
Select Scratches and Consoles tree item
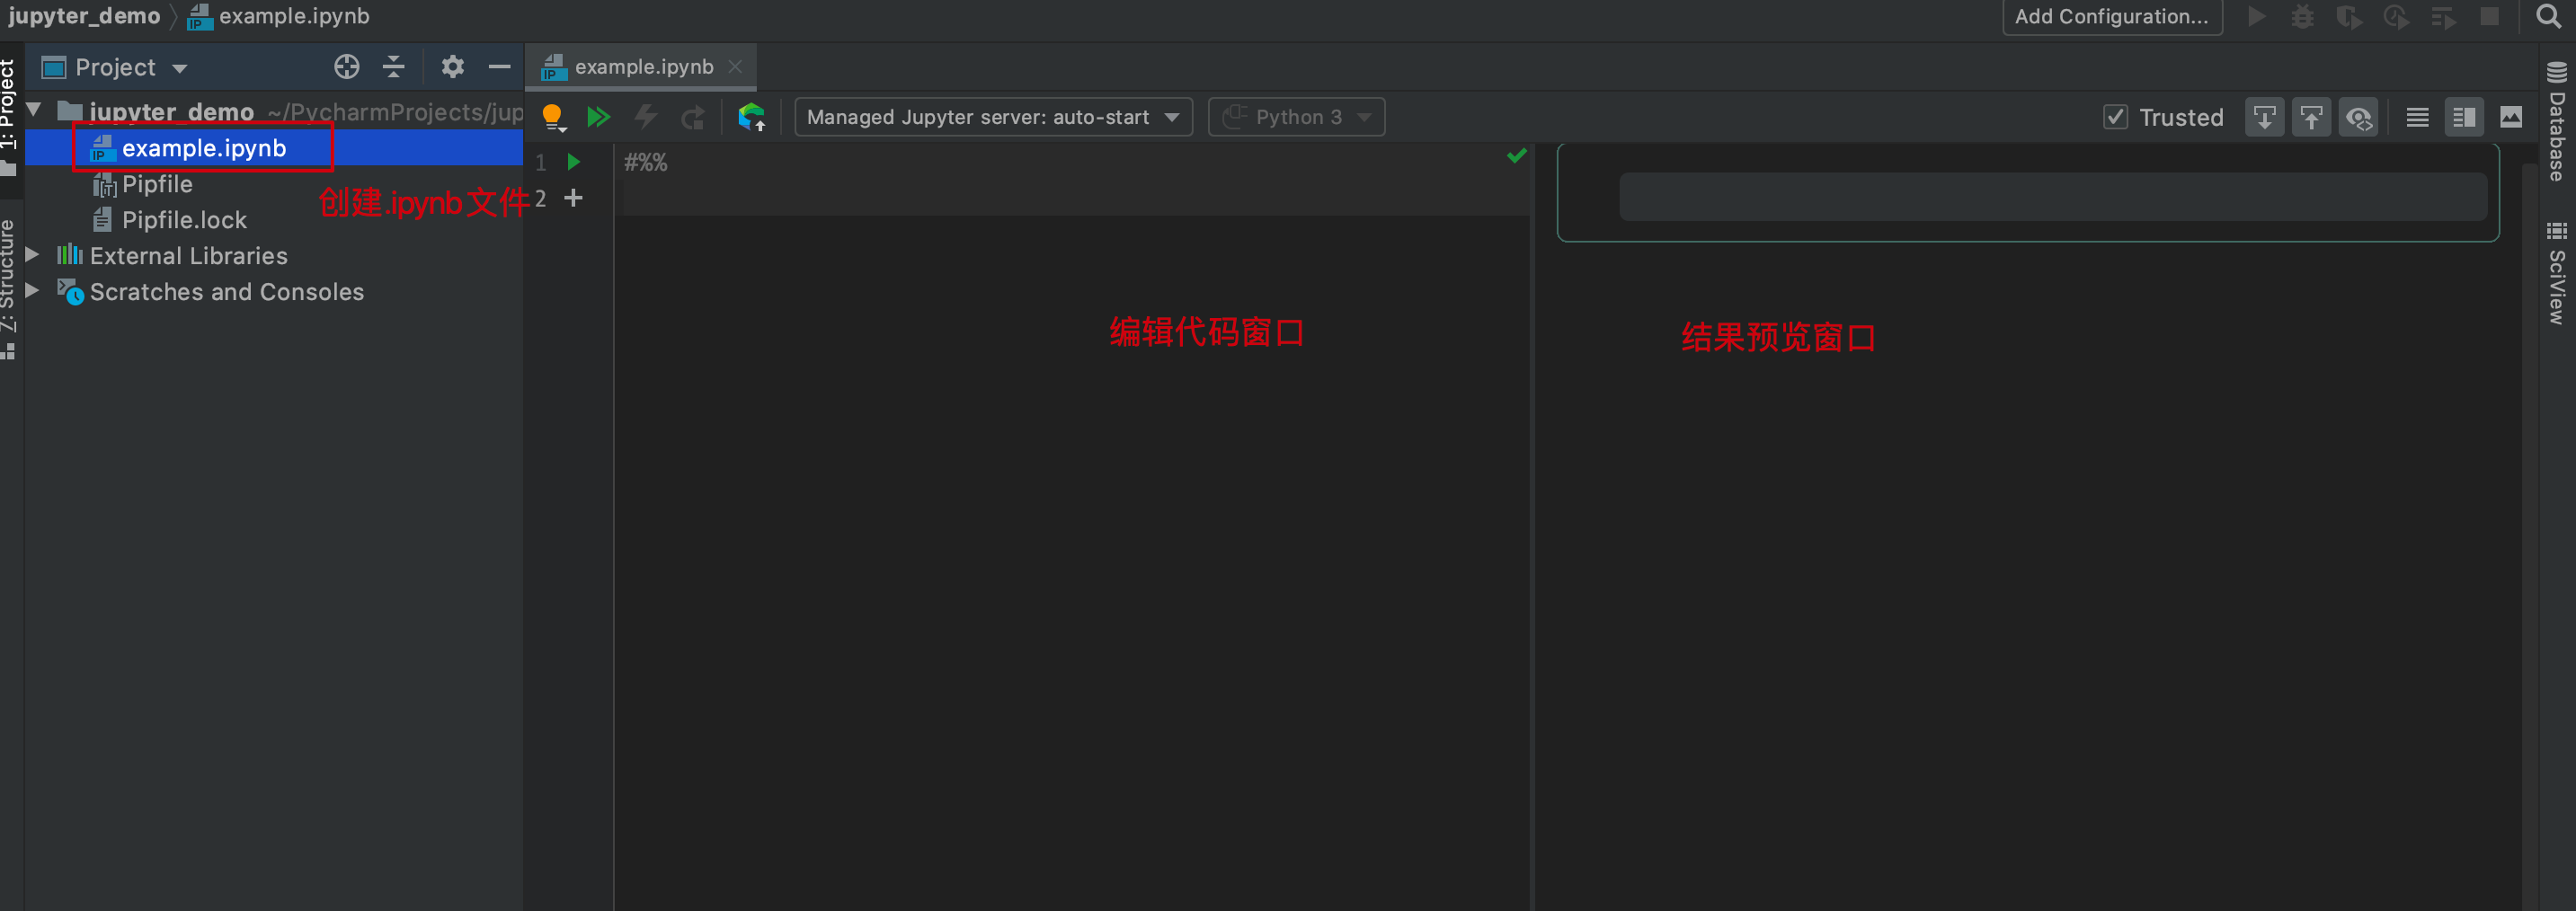[227, 292]
